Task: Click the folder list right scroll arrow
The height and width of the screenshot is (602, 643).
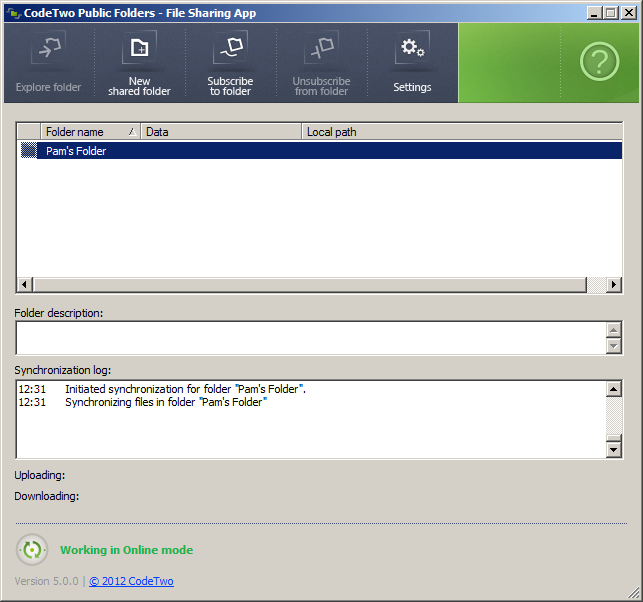Action: pos(613,284)
